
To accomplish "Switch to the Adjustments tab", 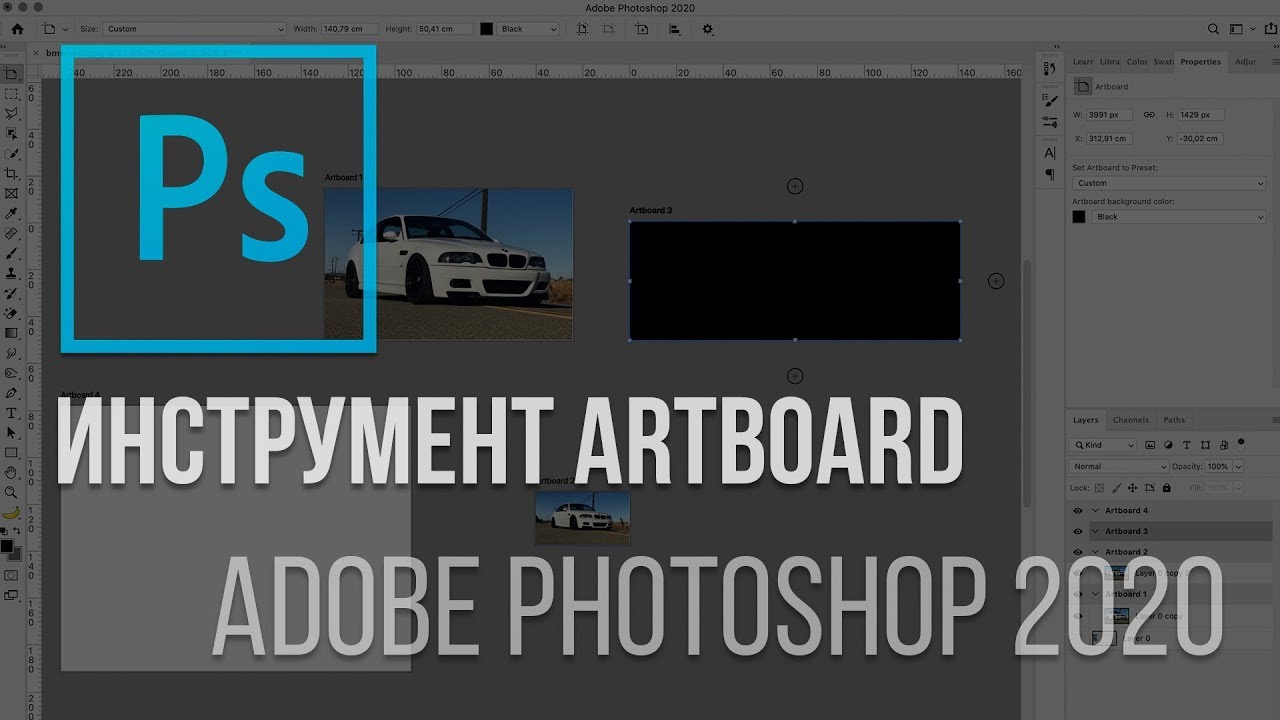I will click(x=1245, y=62).
